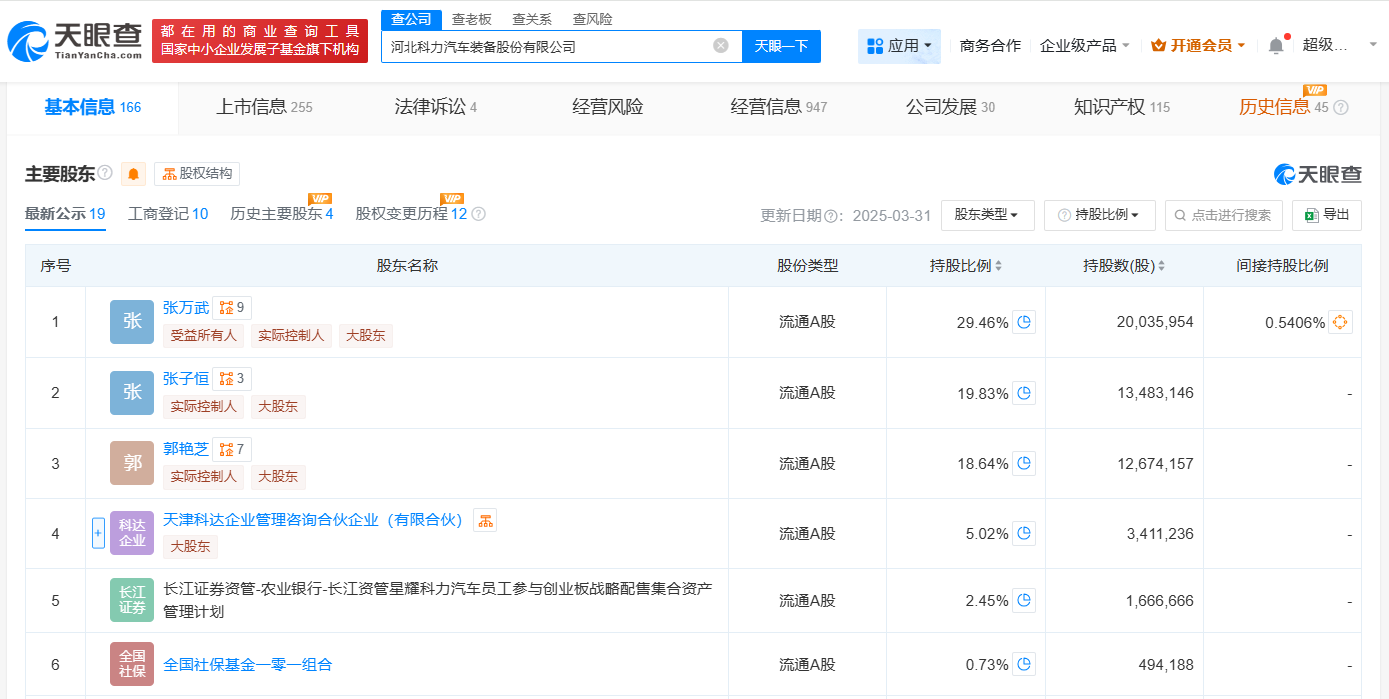
Task: Open pie chart for 张万武's shareholding
Action: coord(1023,321)
